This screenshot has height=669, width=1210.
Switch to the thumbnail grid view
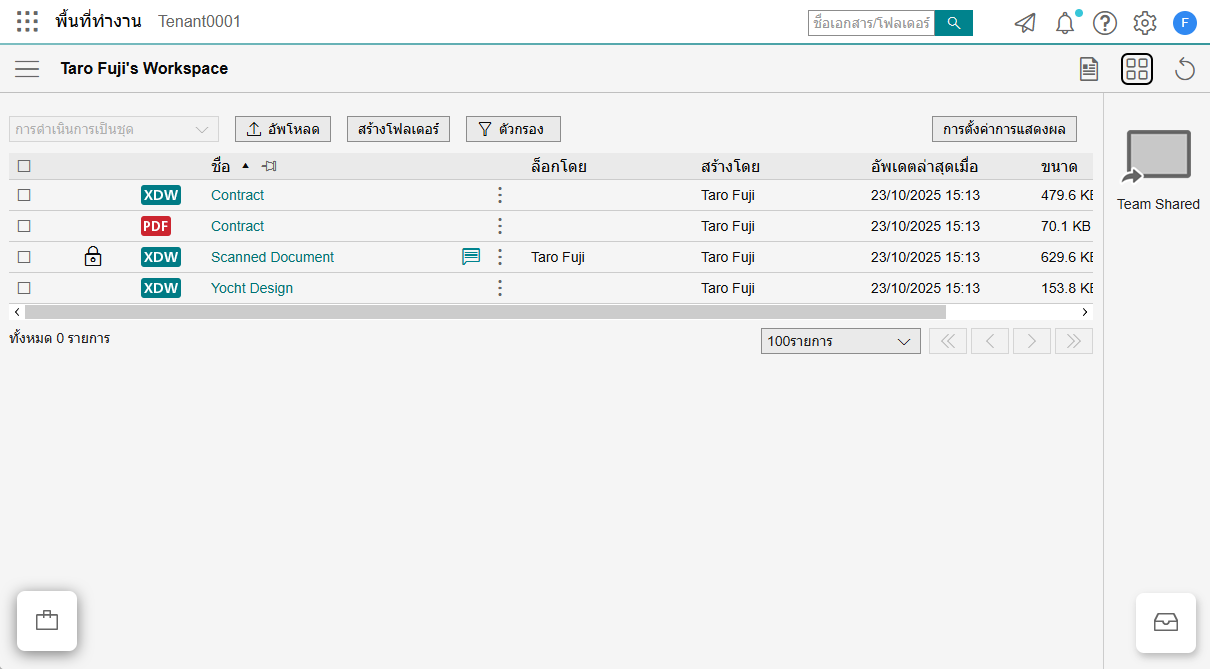click(1137, 69)
